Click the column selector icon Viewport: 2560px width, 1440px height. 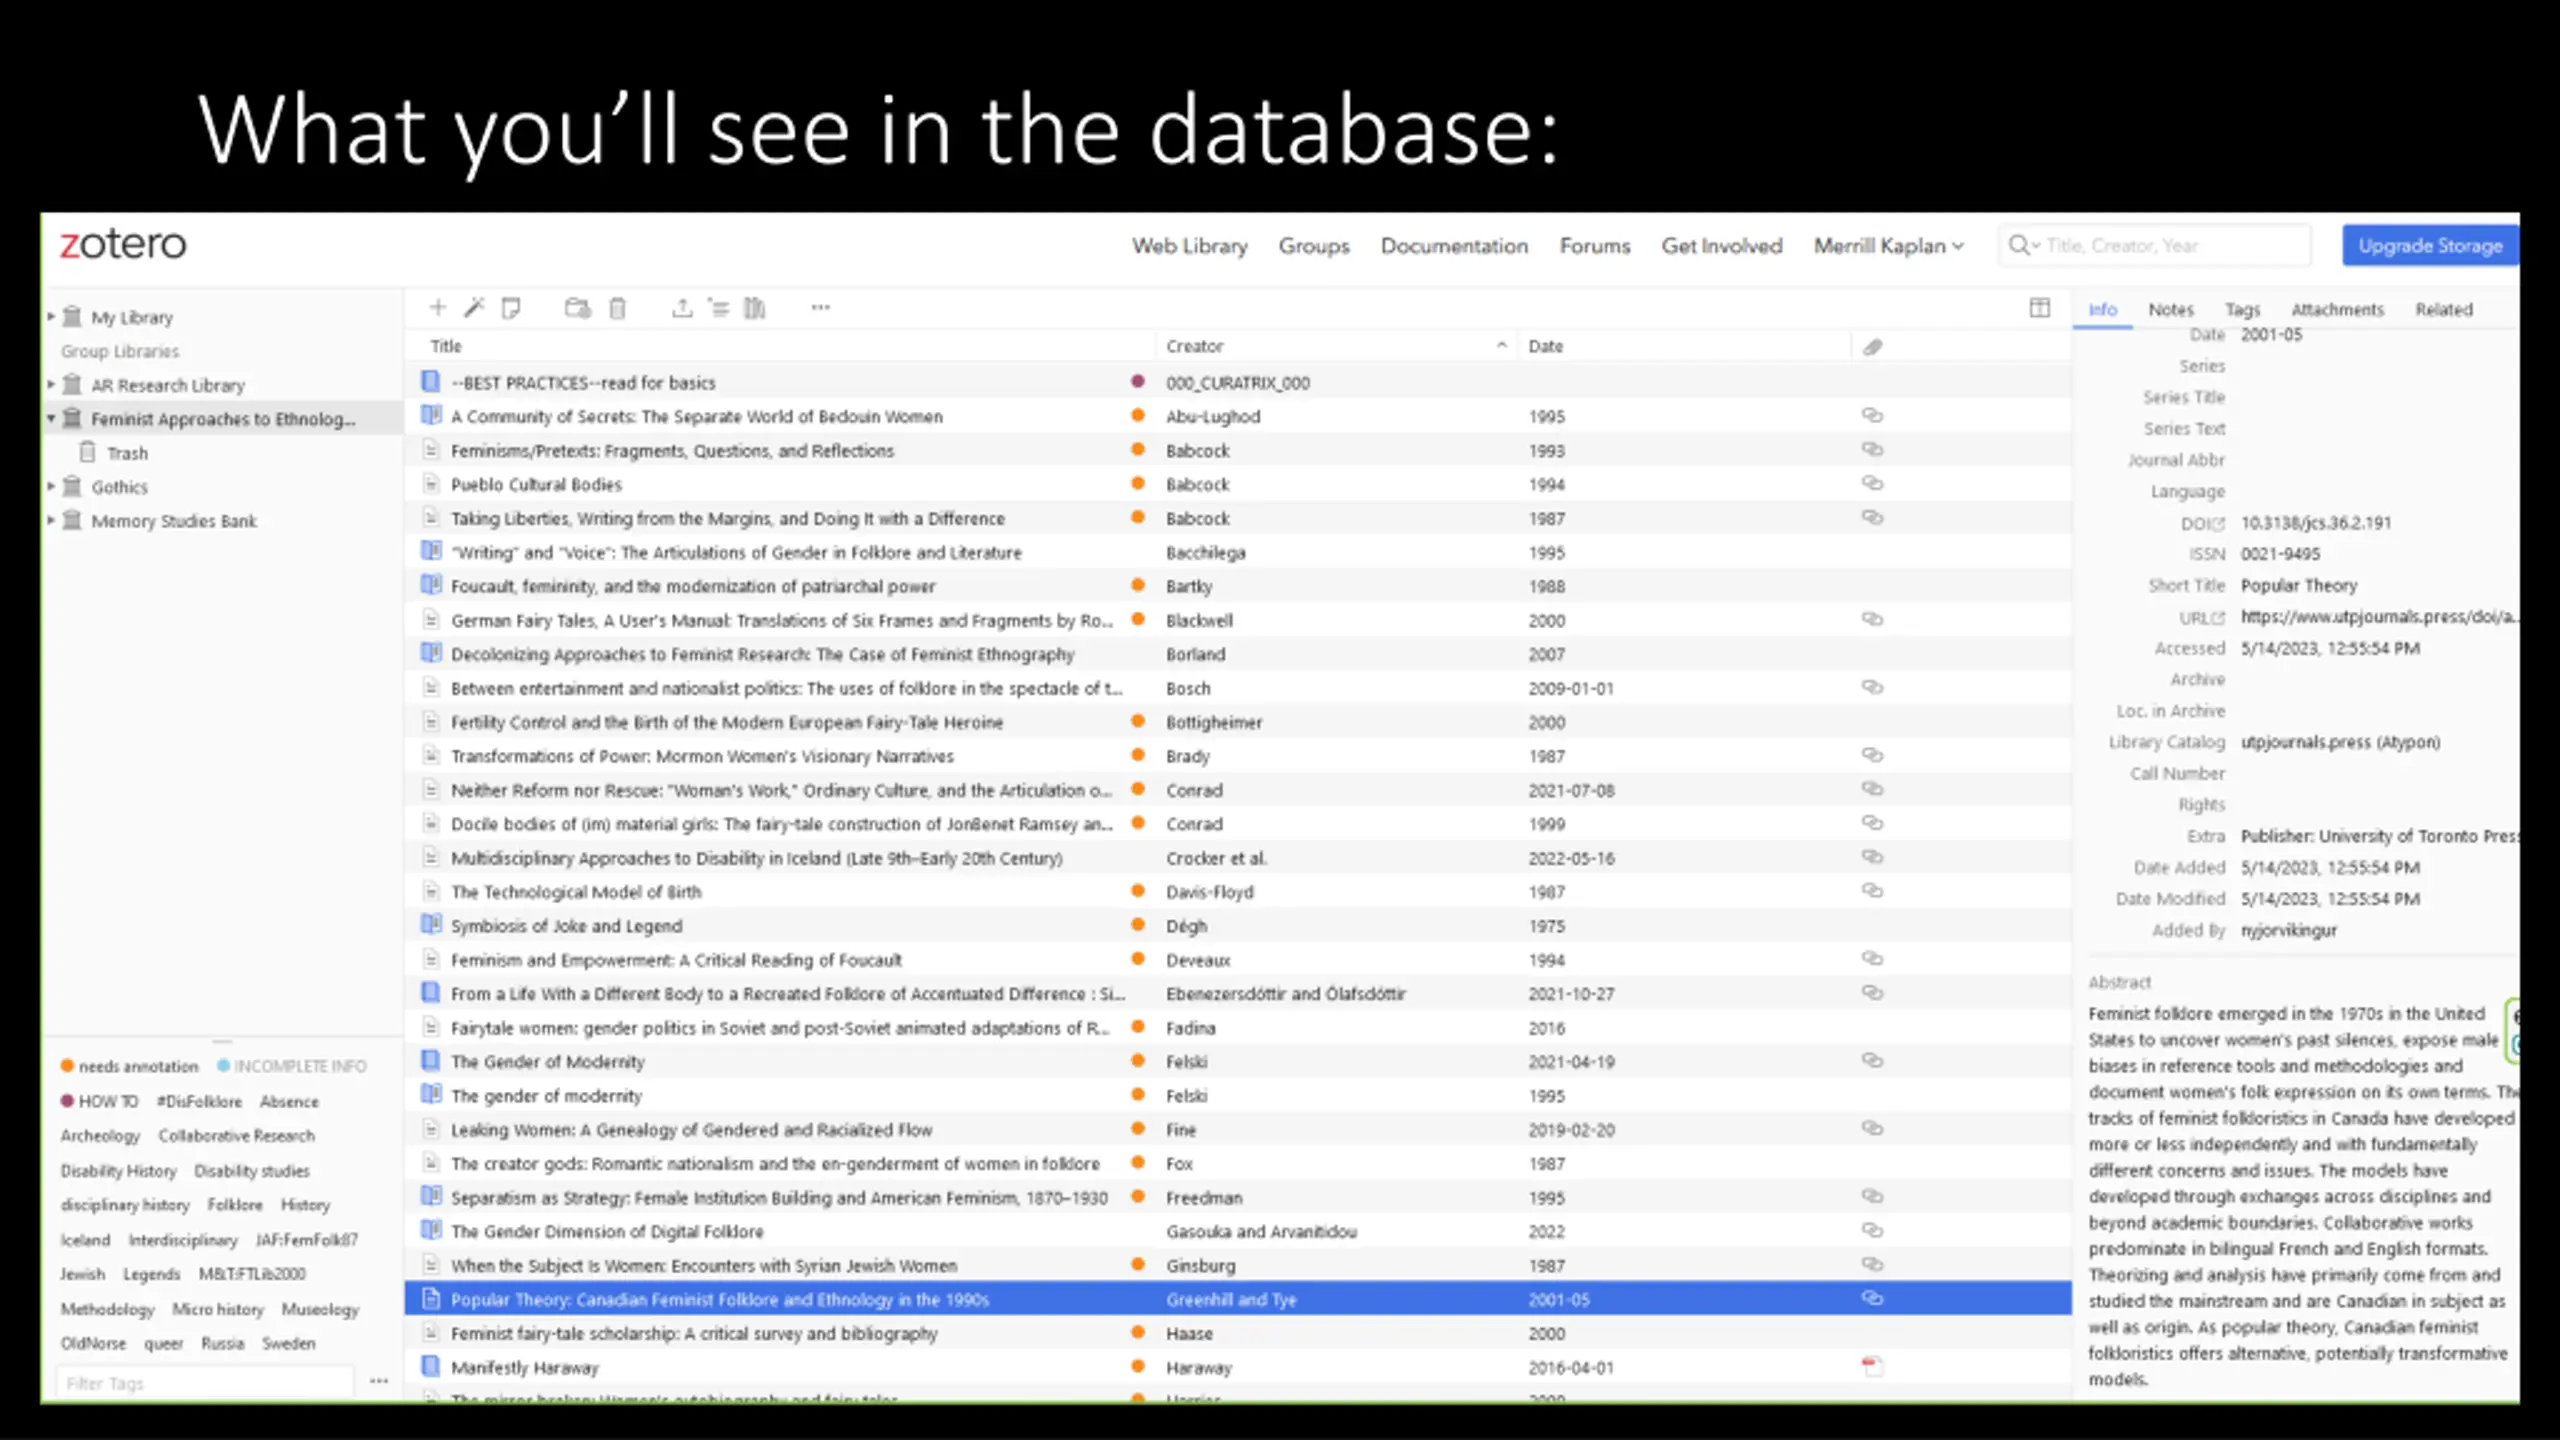click(x=2040, y=308)
